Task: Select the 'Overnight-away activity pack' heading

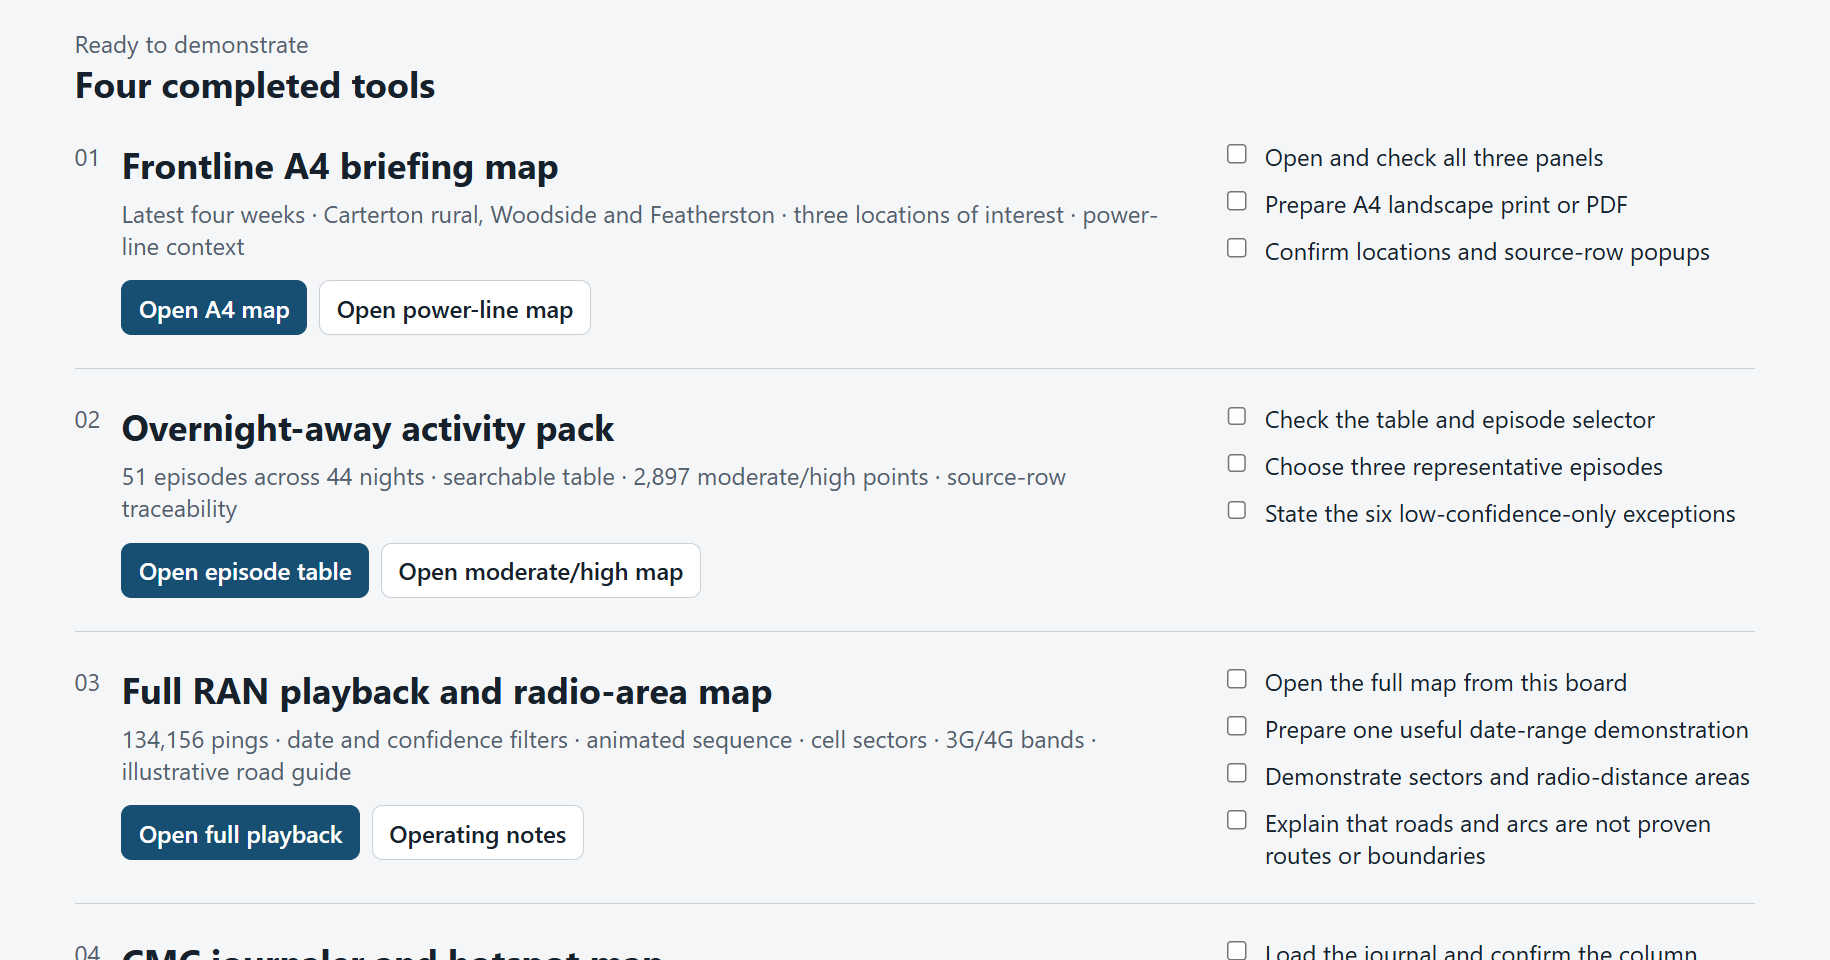Action: (x=368, y=429)
